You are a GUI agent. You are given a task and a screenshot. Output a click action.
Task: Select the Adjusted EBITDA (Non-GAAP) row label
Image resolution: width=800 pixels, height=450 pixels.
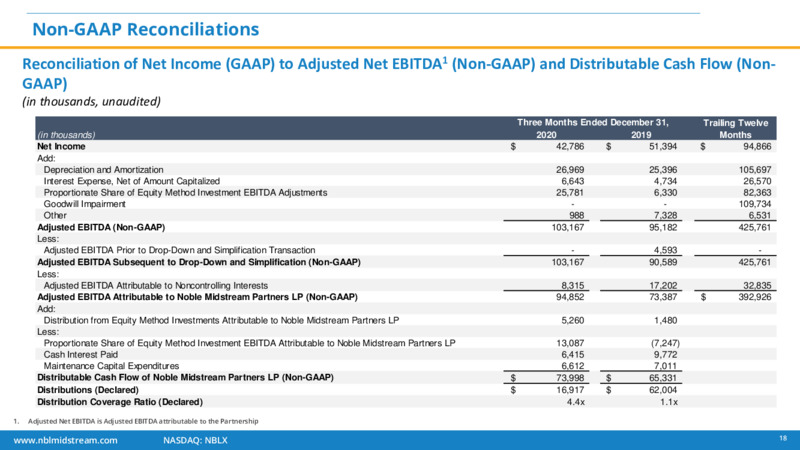(101, 228)
